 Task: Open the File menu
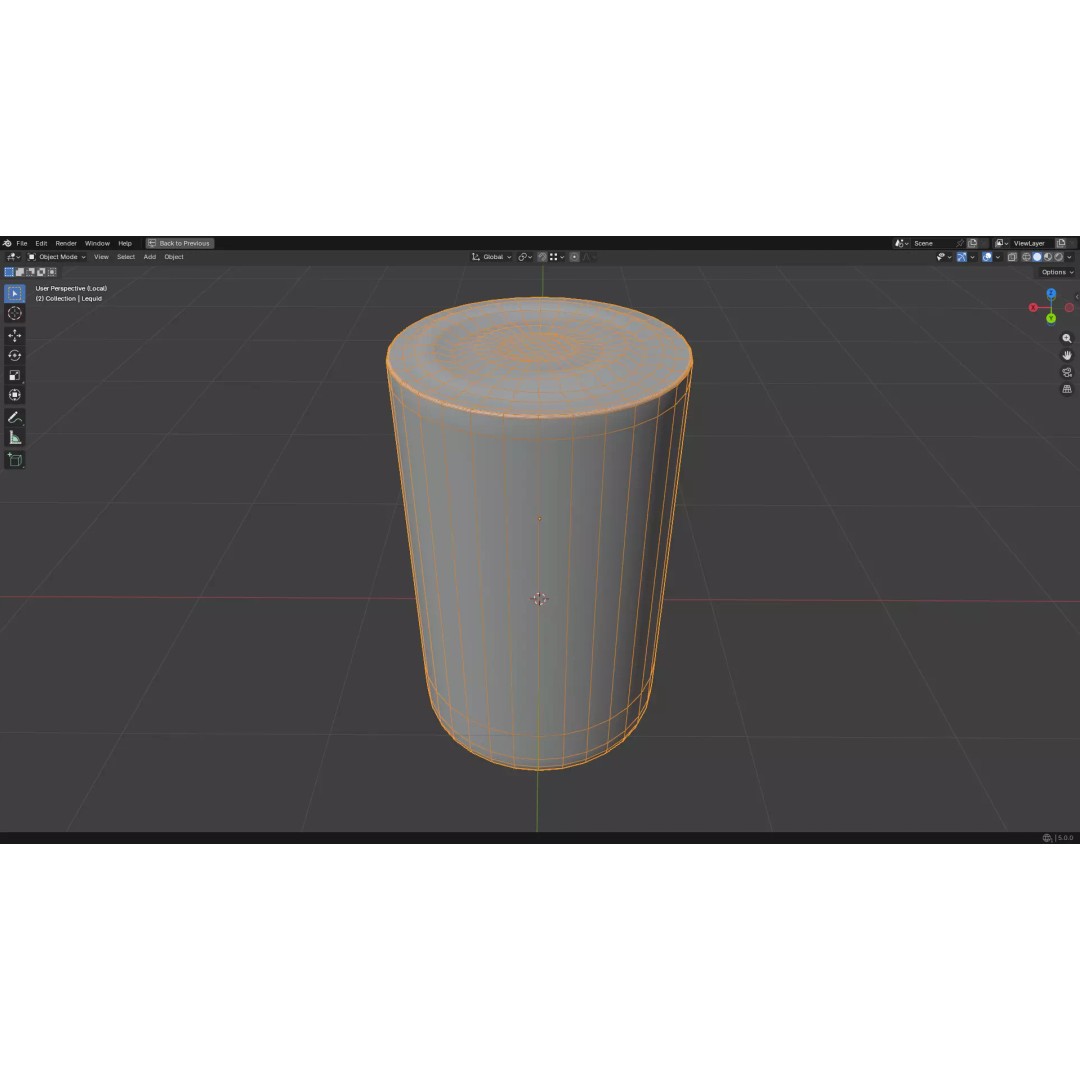(x=22, y=243)
